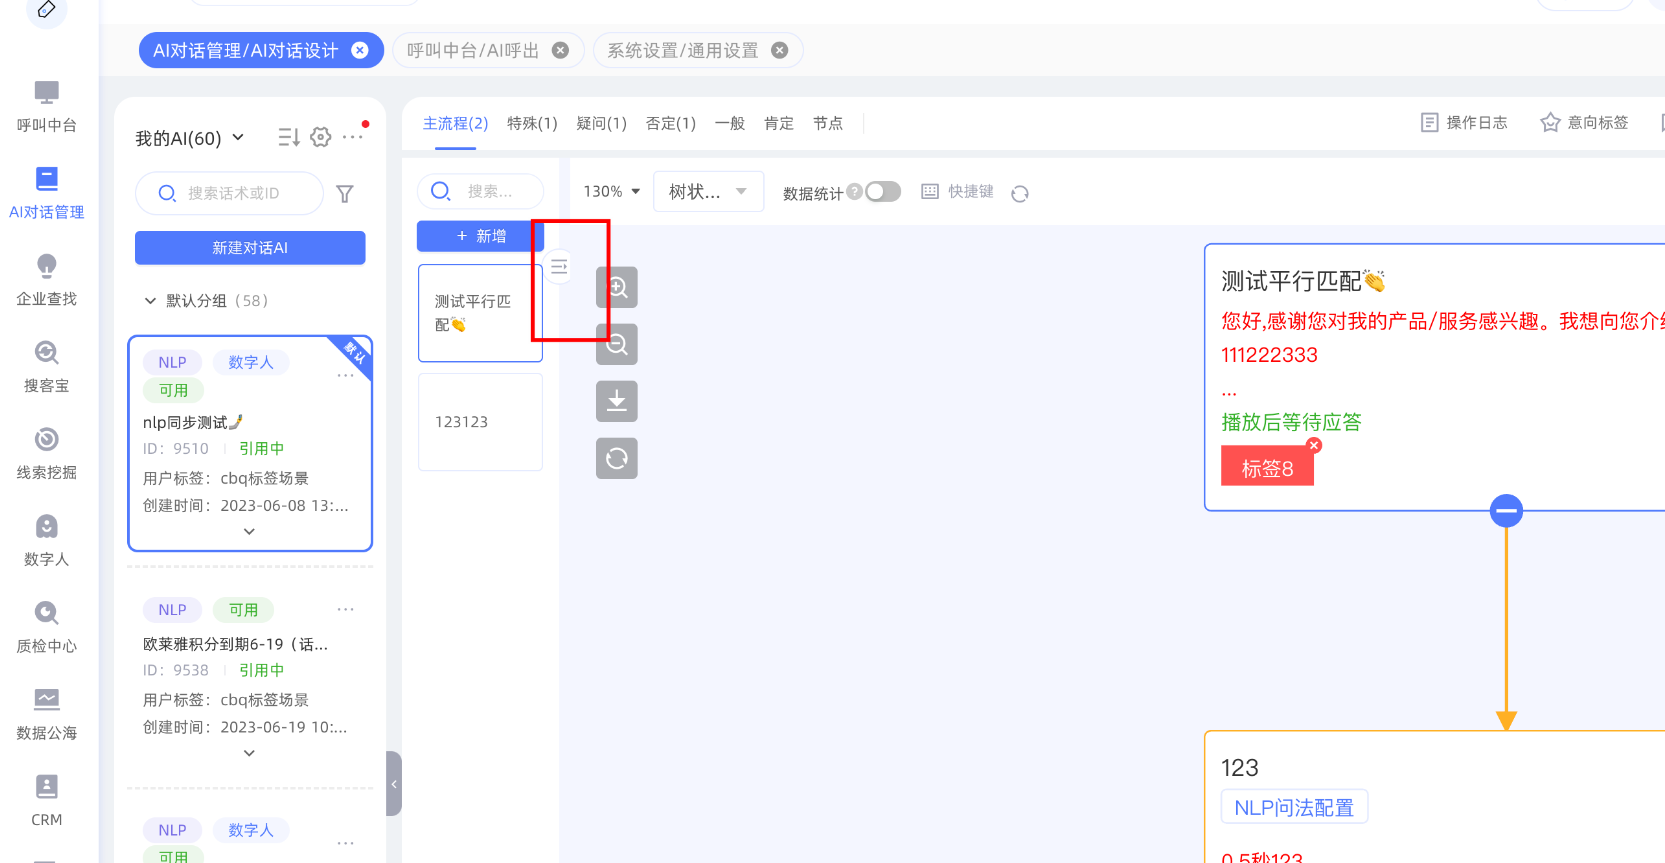This screenshot has height=863, width=1665.
Task: Click the 新建对话AI button
Action: [250, 248]
